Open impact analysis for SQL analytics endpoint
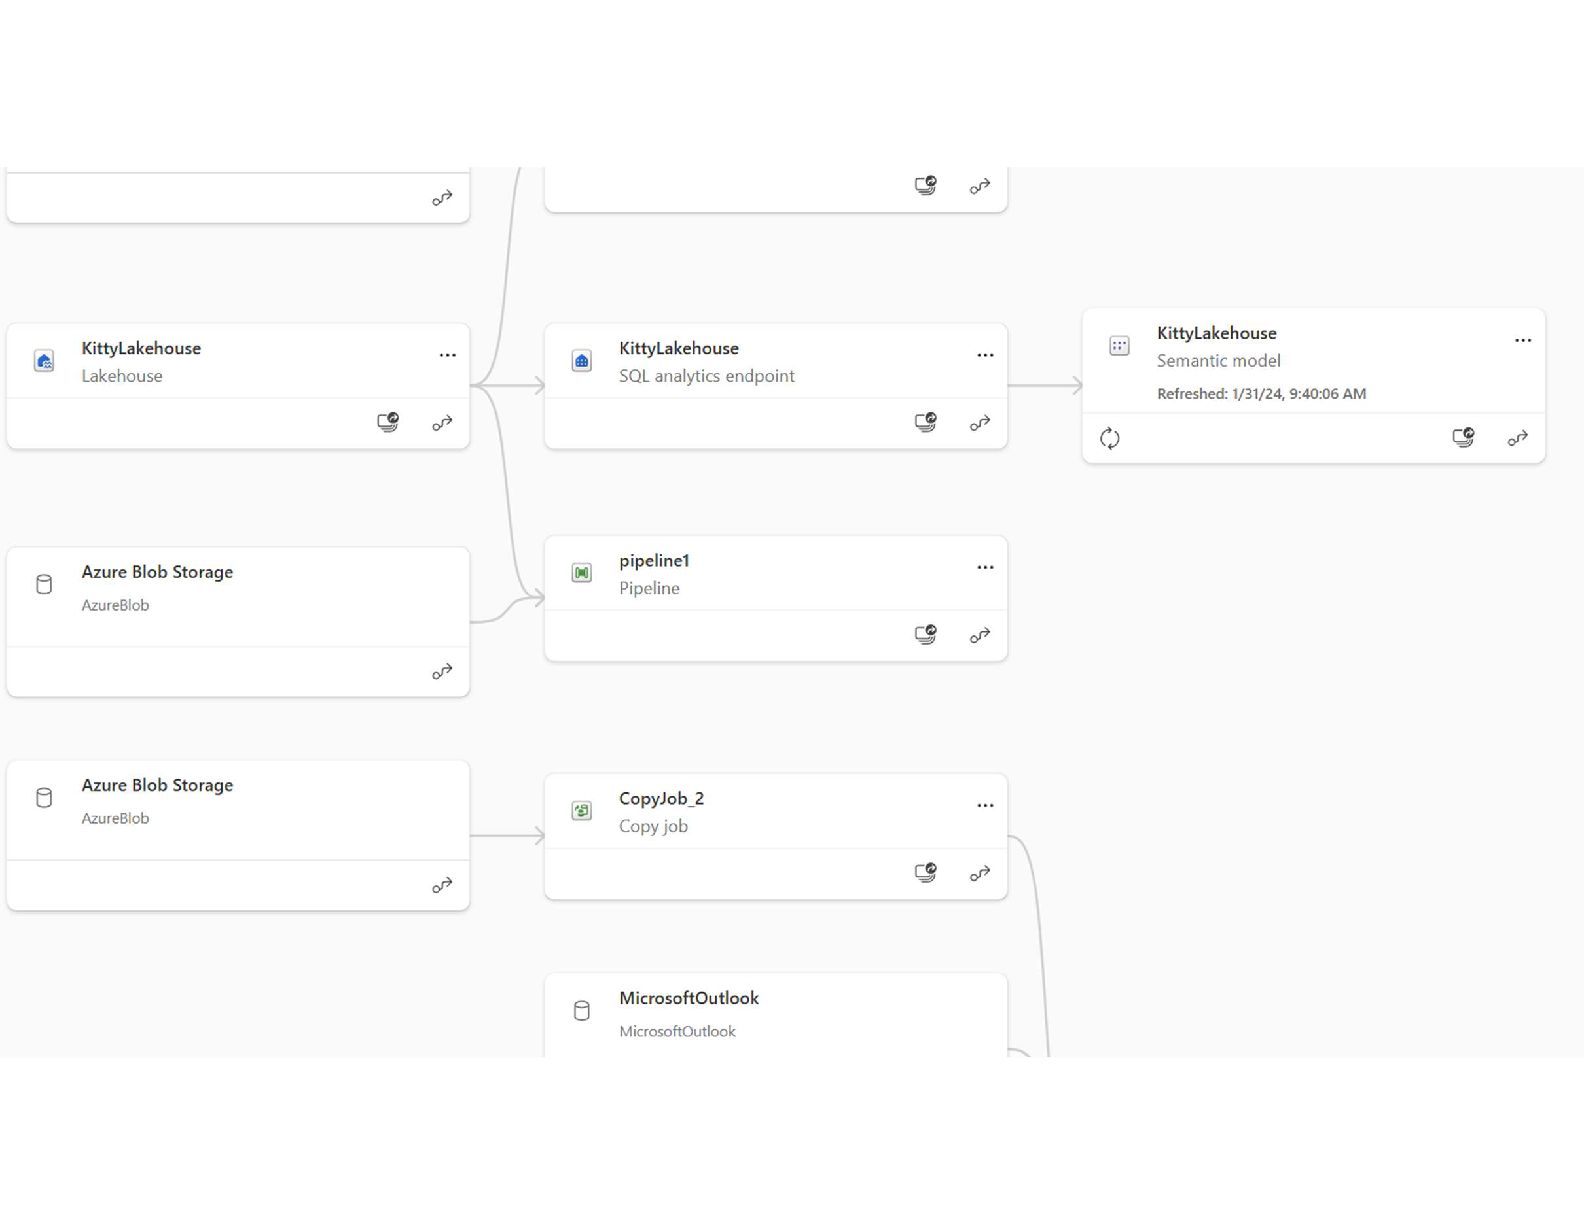The height and width of the screenshot is (1224, 1584). pos(926,423)
